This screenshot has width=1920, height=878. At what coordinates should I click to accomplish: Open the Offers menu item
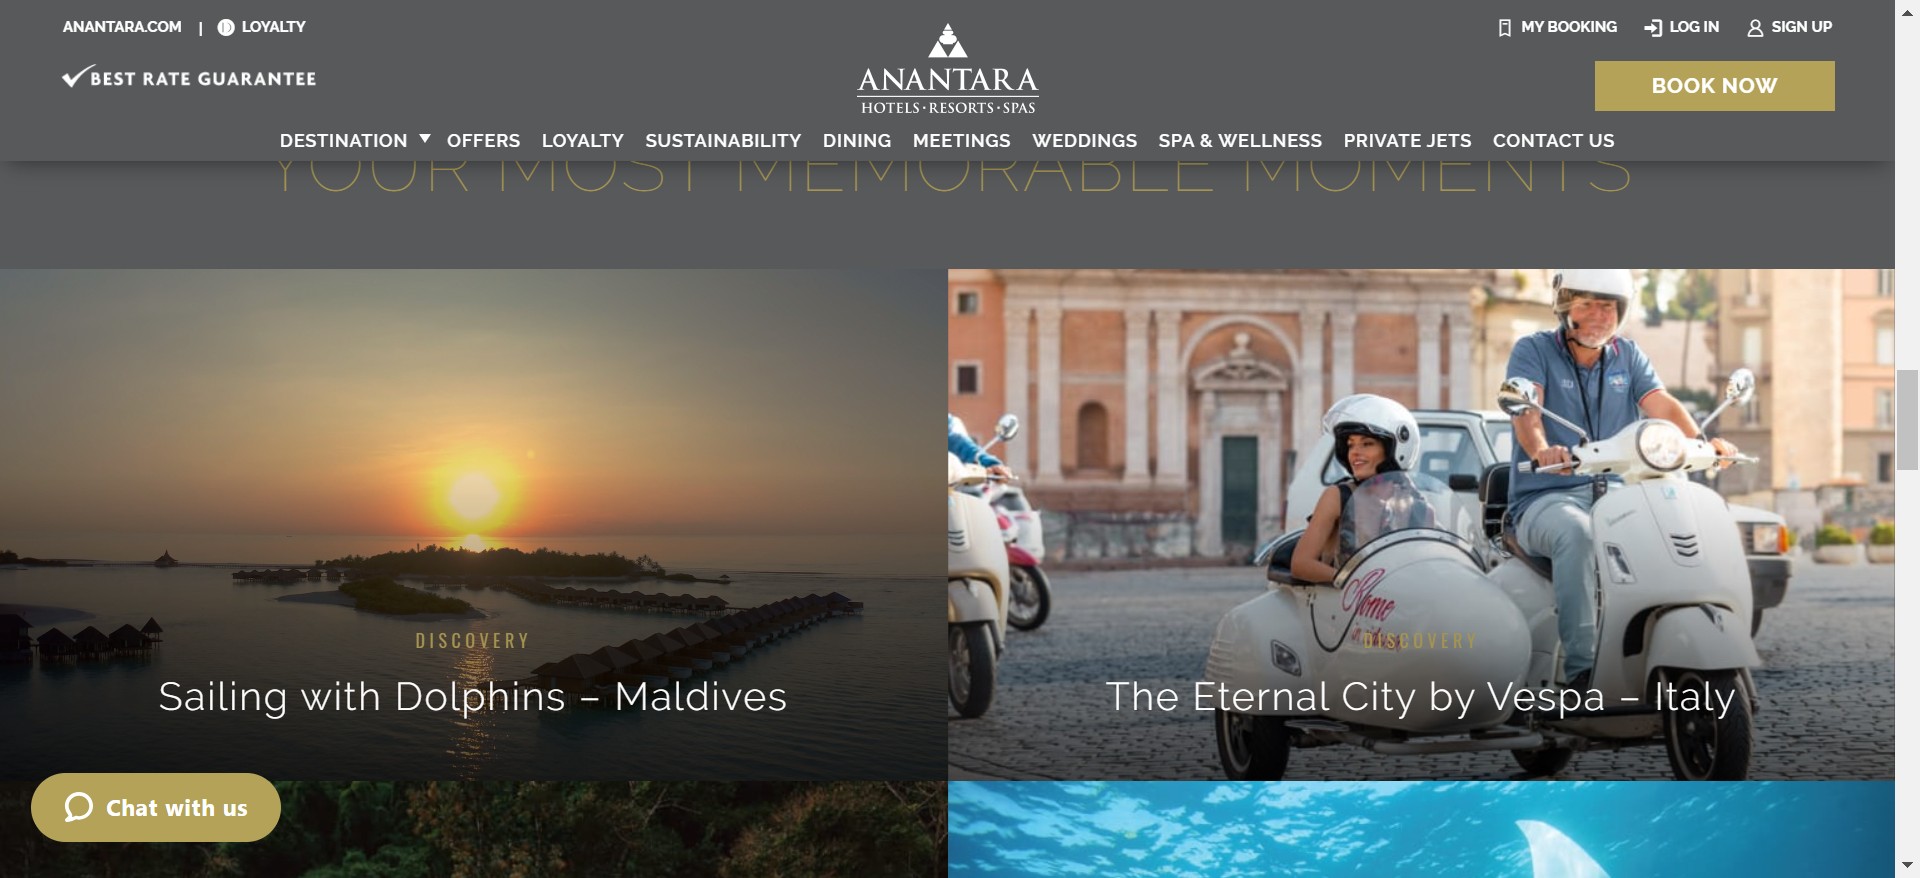click(483, 141)
